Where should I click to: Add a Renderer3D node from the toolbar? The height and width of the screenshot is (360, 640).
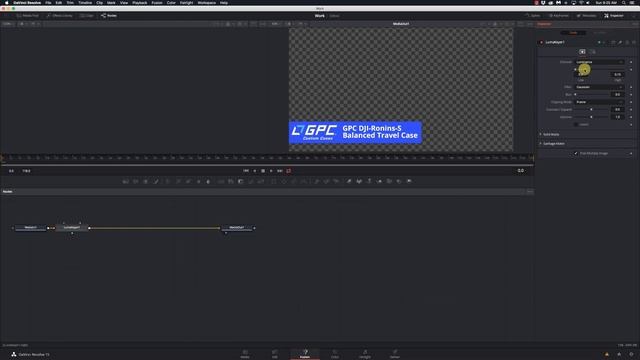point(409,181)
